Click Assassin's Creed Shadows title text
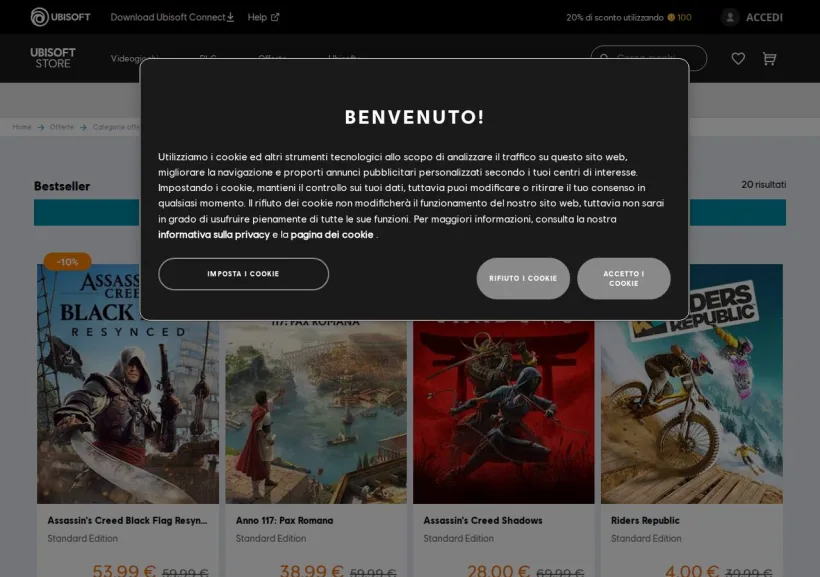The height and width of the screenshot is (577, 820). pyautogui.click(x=483, y=521)
